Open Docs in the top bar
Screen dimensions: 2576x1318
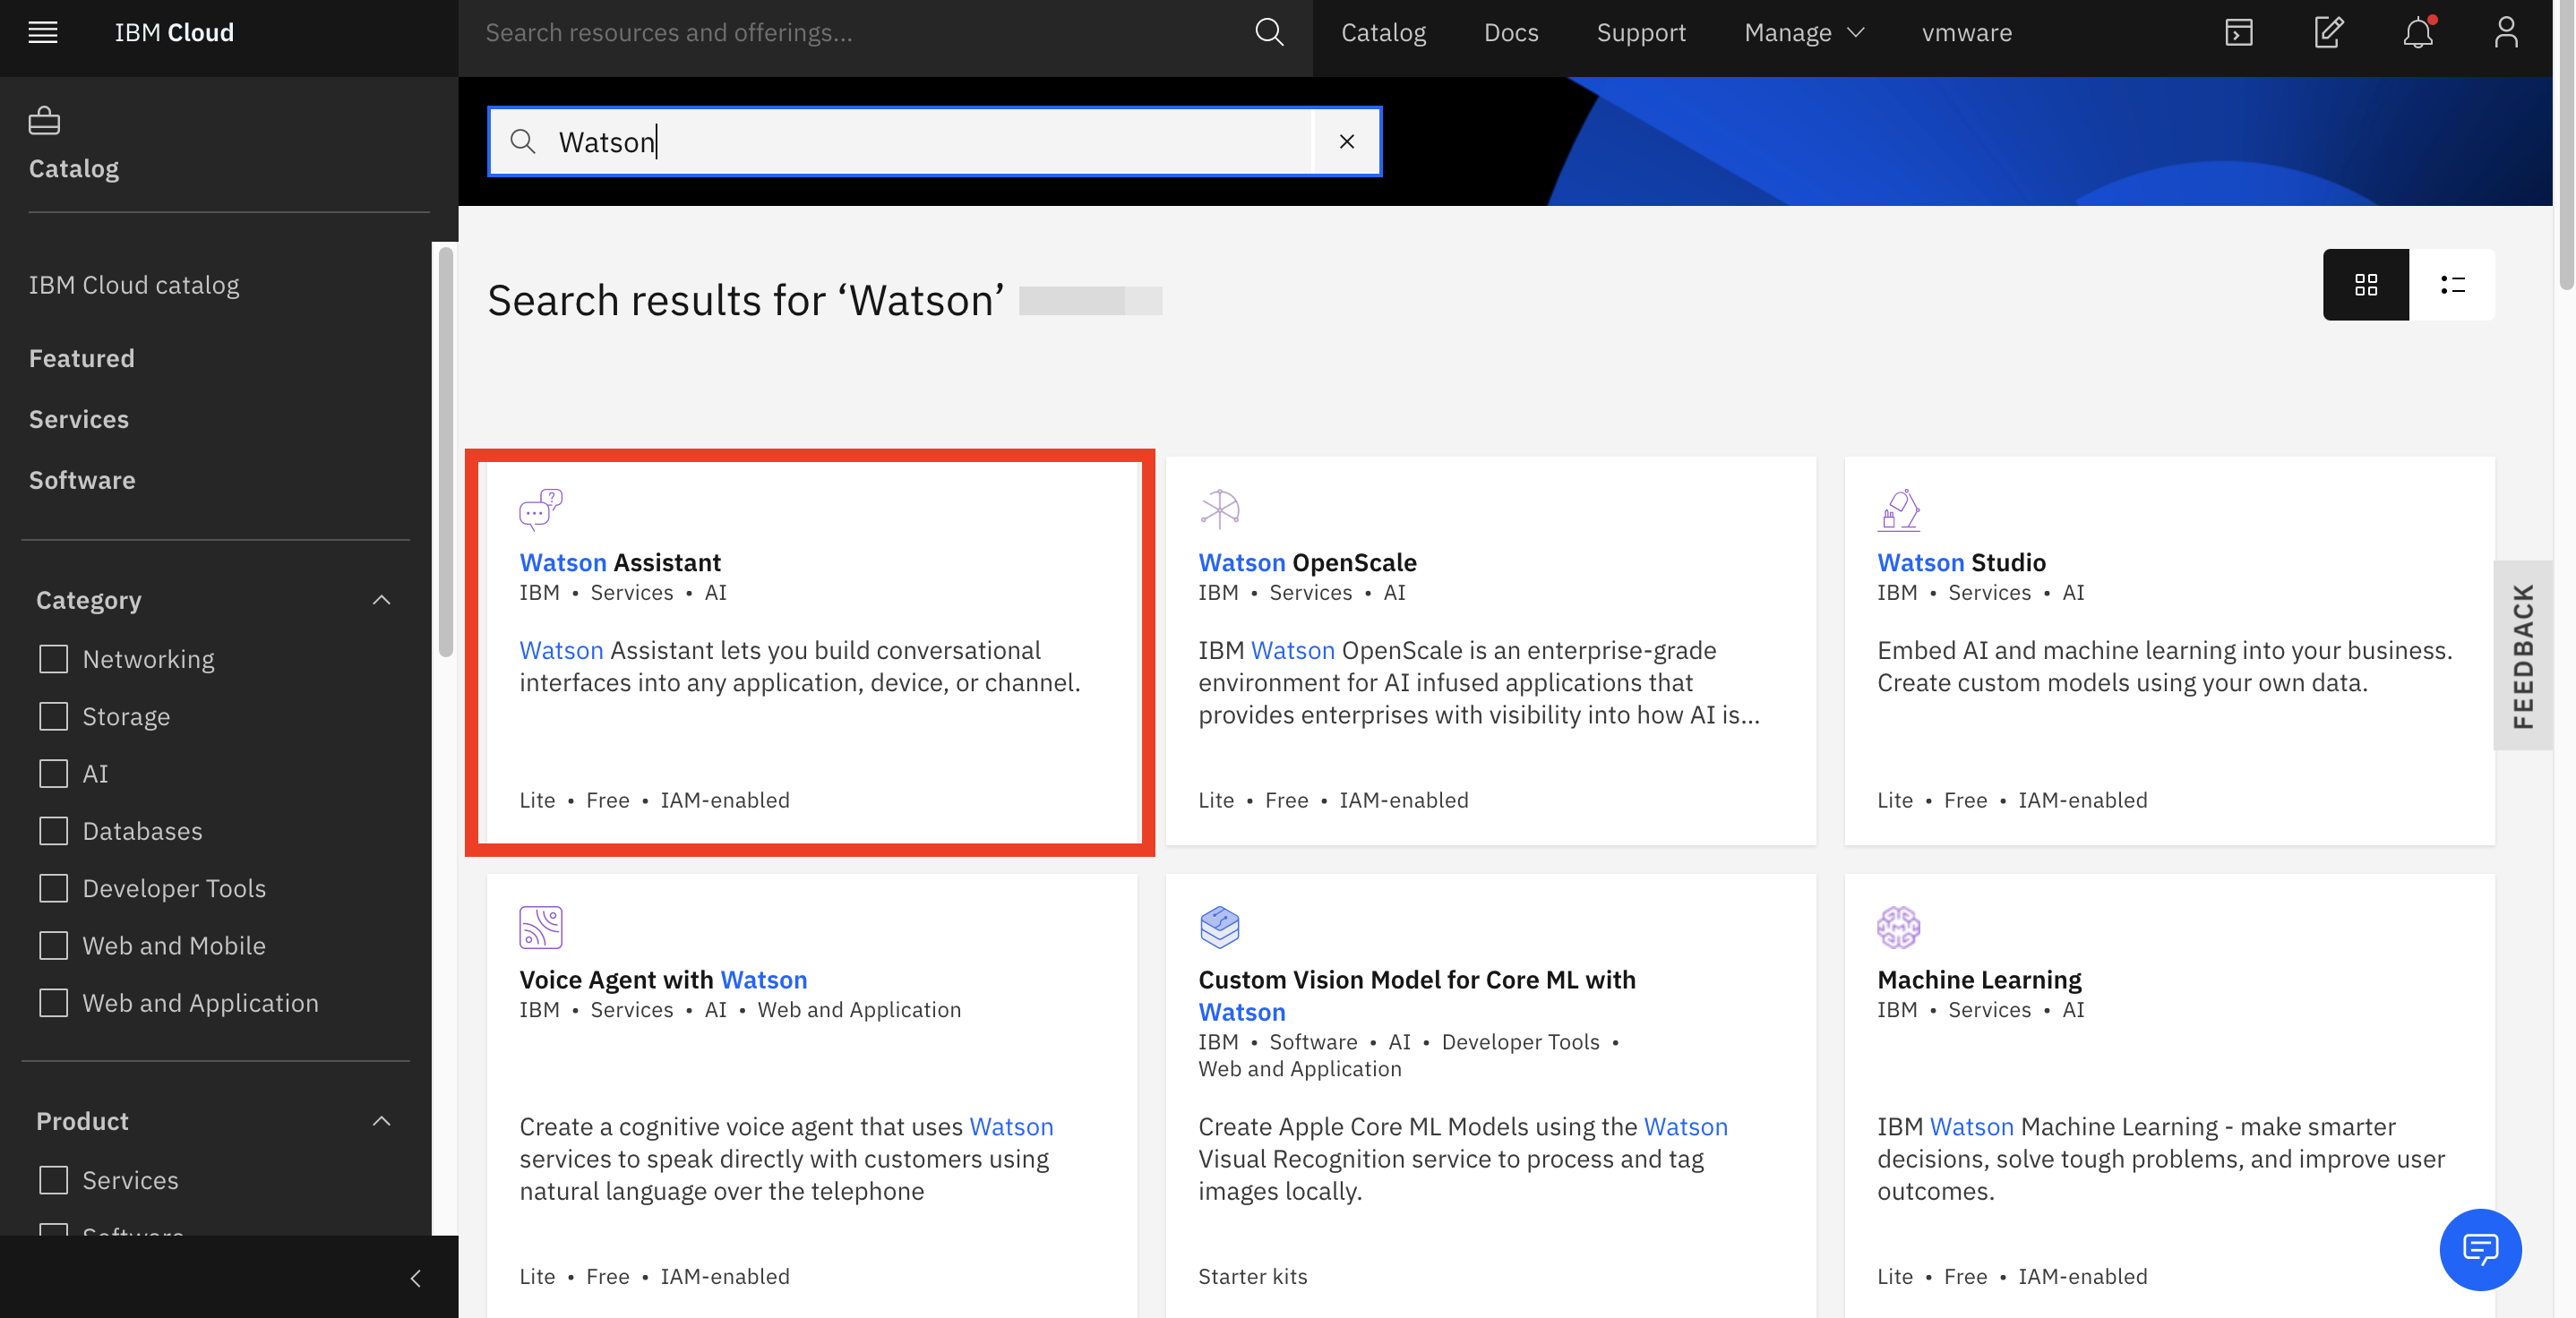pos(1510,32)
